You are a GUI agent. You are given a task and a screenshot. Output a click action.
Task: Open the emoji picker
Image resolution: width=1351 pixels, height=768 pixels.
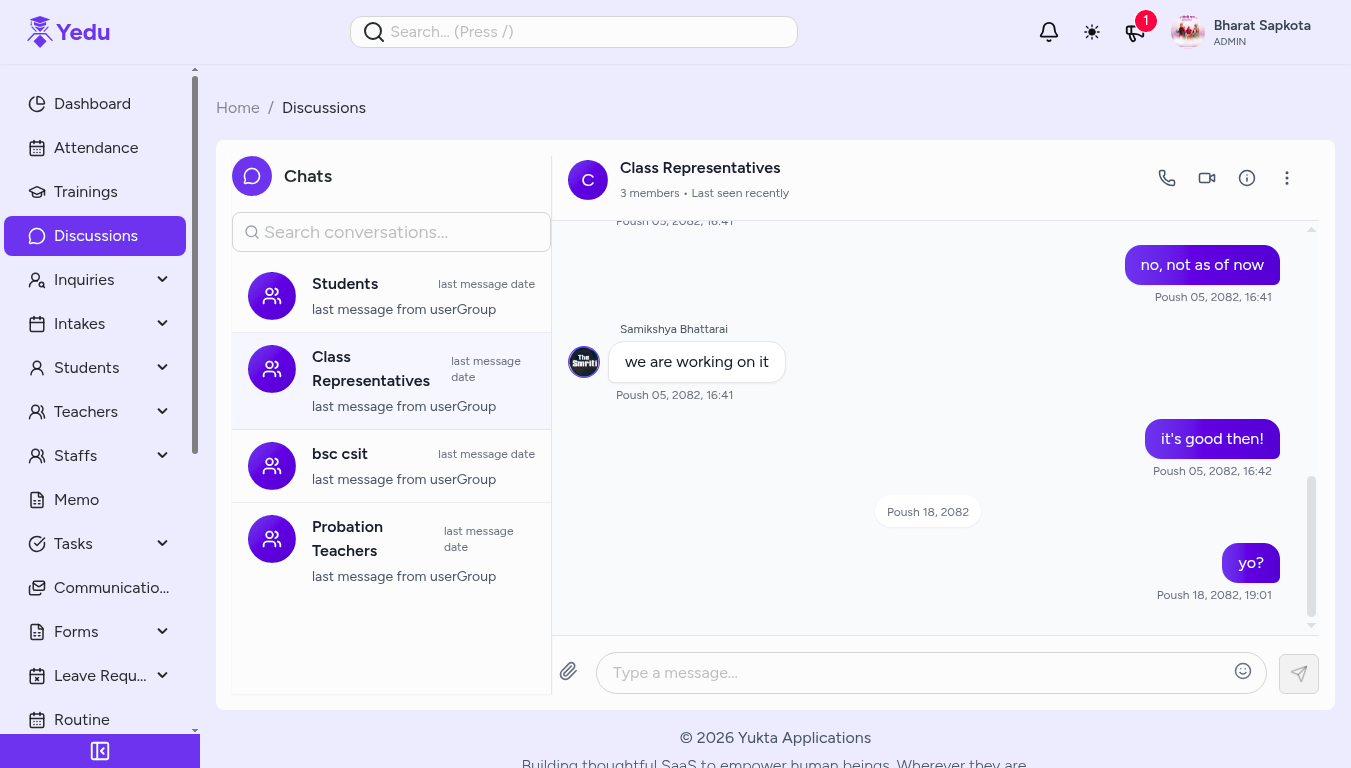point(1243,672)
